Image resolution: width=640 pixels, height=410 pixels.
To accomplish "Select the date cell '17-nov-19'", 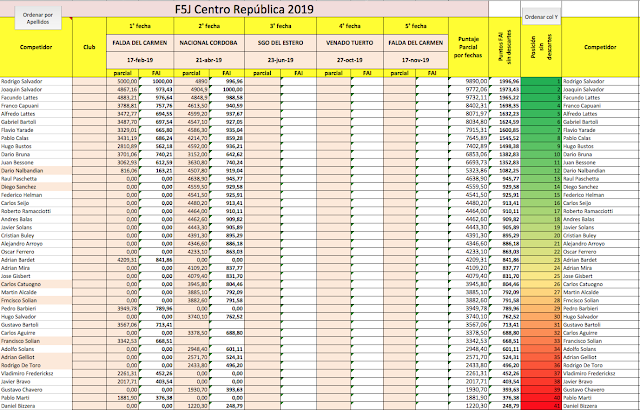I will (x=416, y=60).
